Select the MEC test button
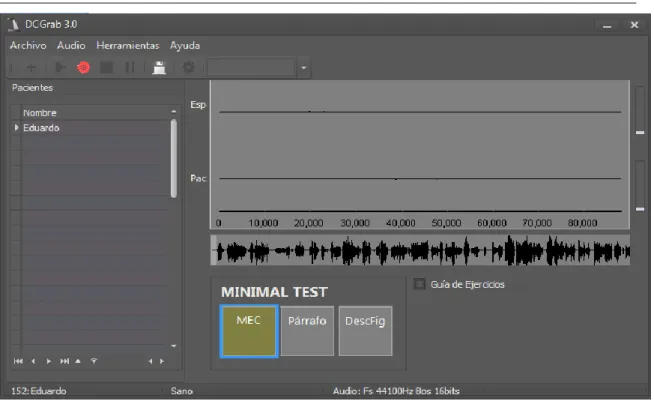 [x=249, y=331]
